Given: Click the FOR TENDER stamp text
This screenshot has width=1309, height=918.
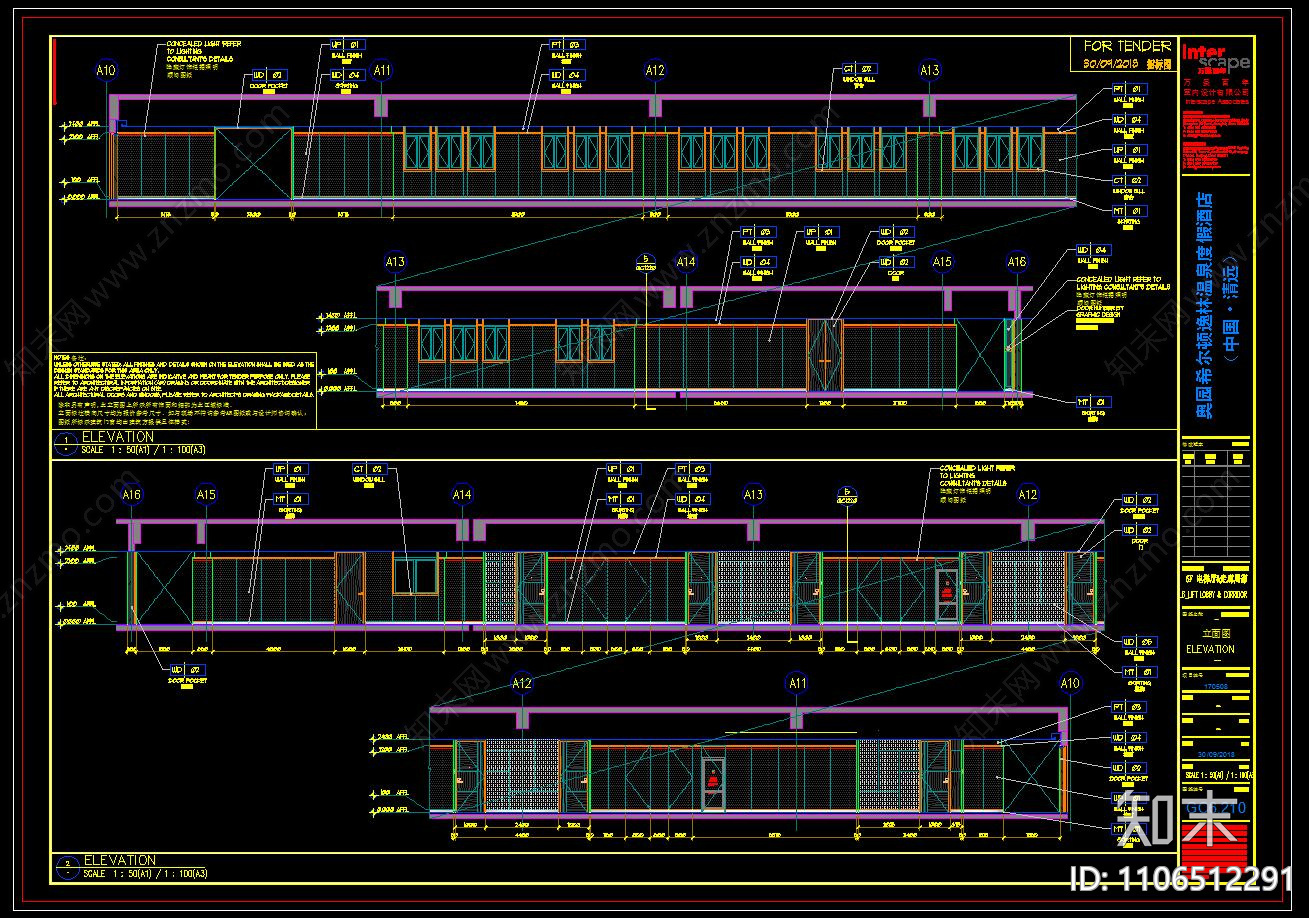Looking at the screenshot, I should click(x=1127, y=46).
